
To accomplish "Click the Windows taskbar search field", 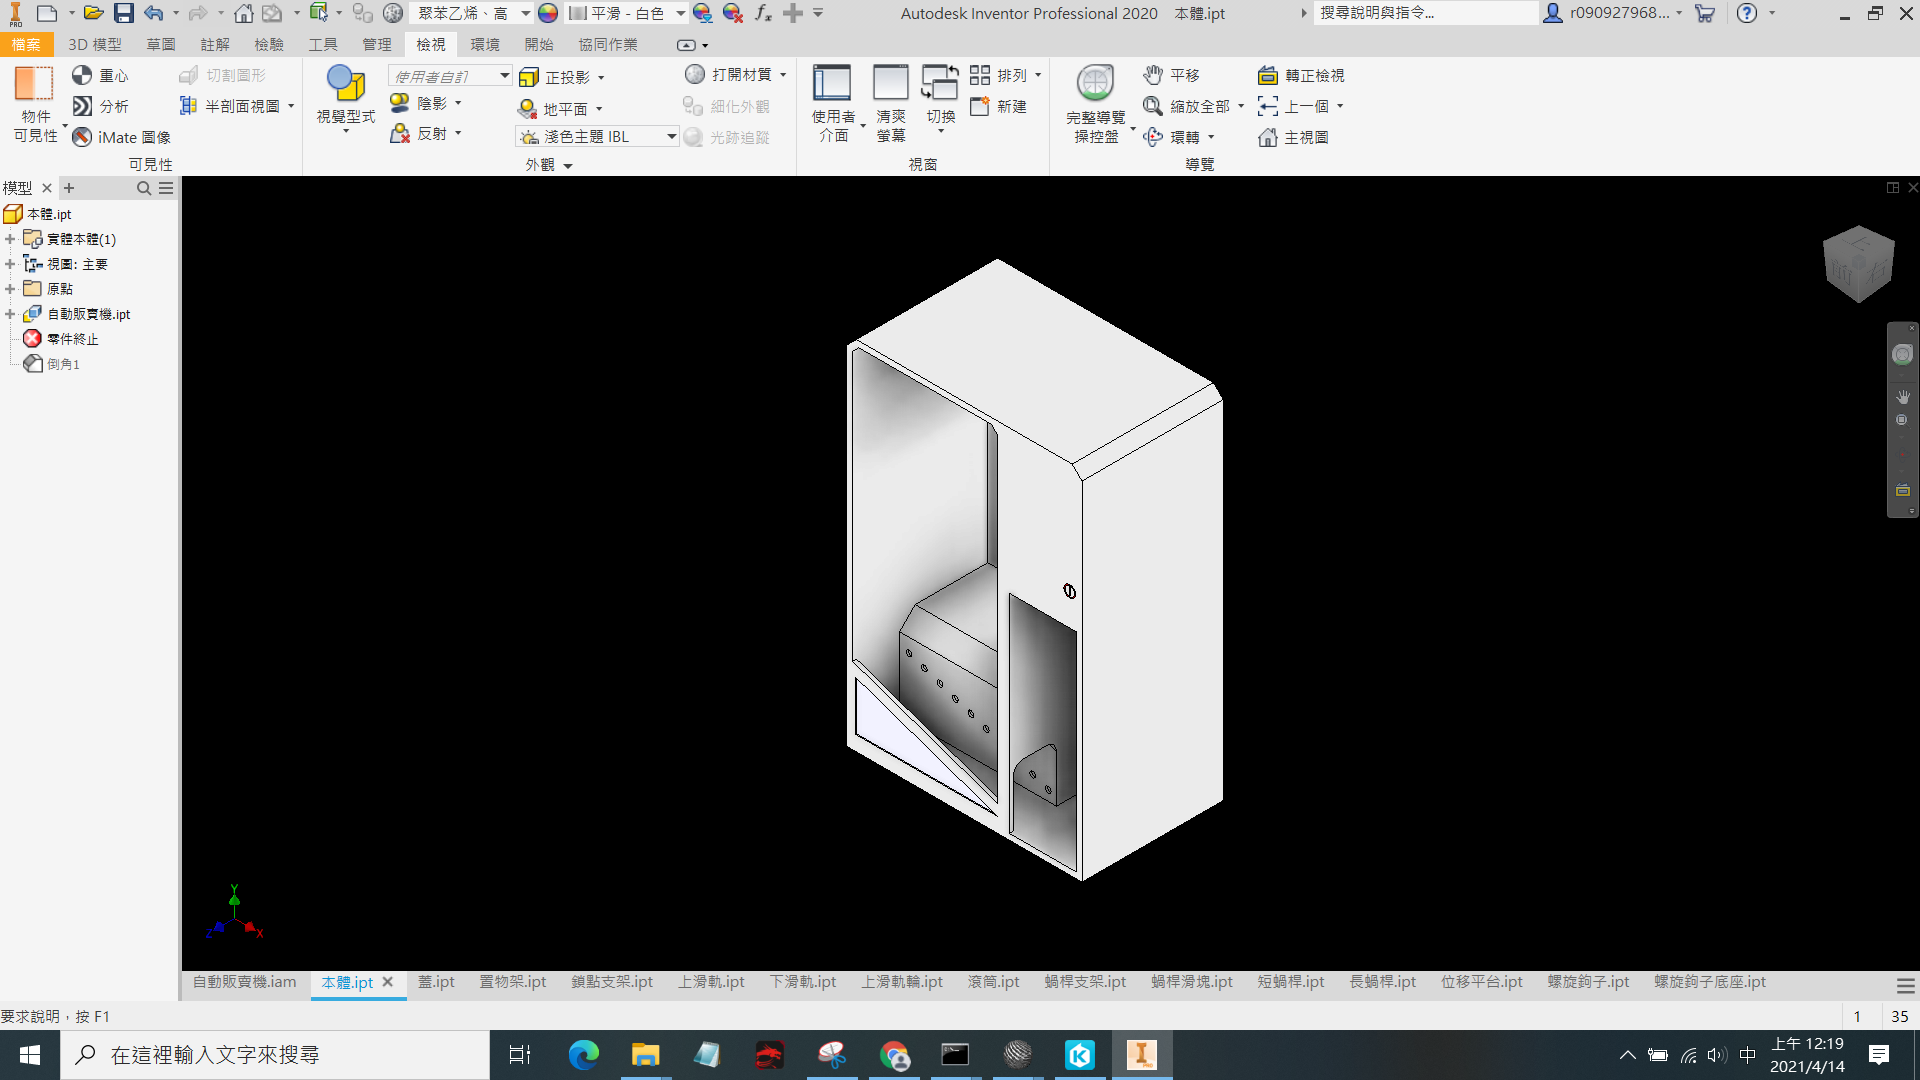I will point(275,1055).
